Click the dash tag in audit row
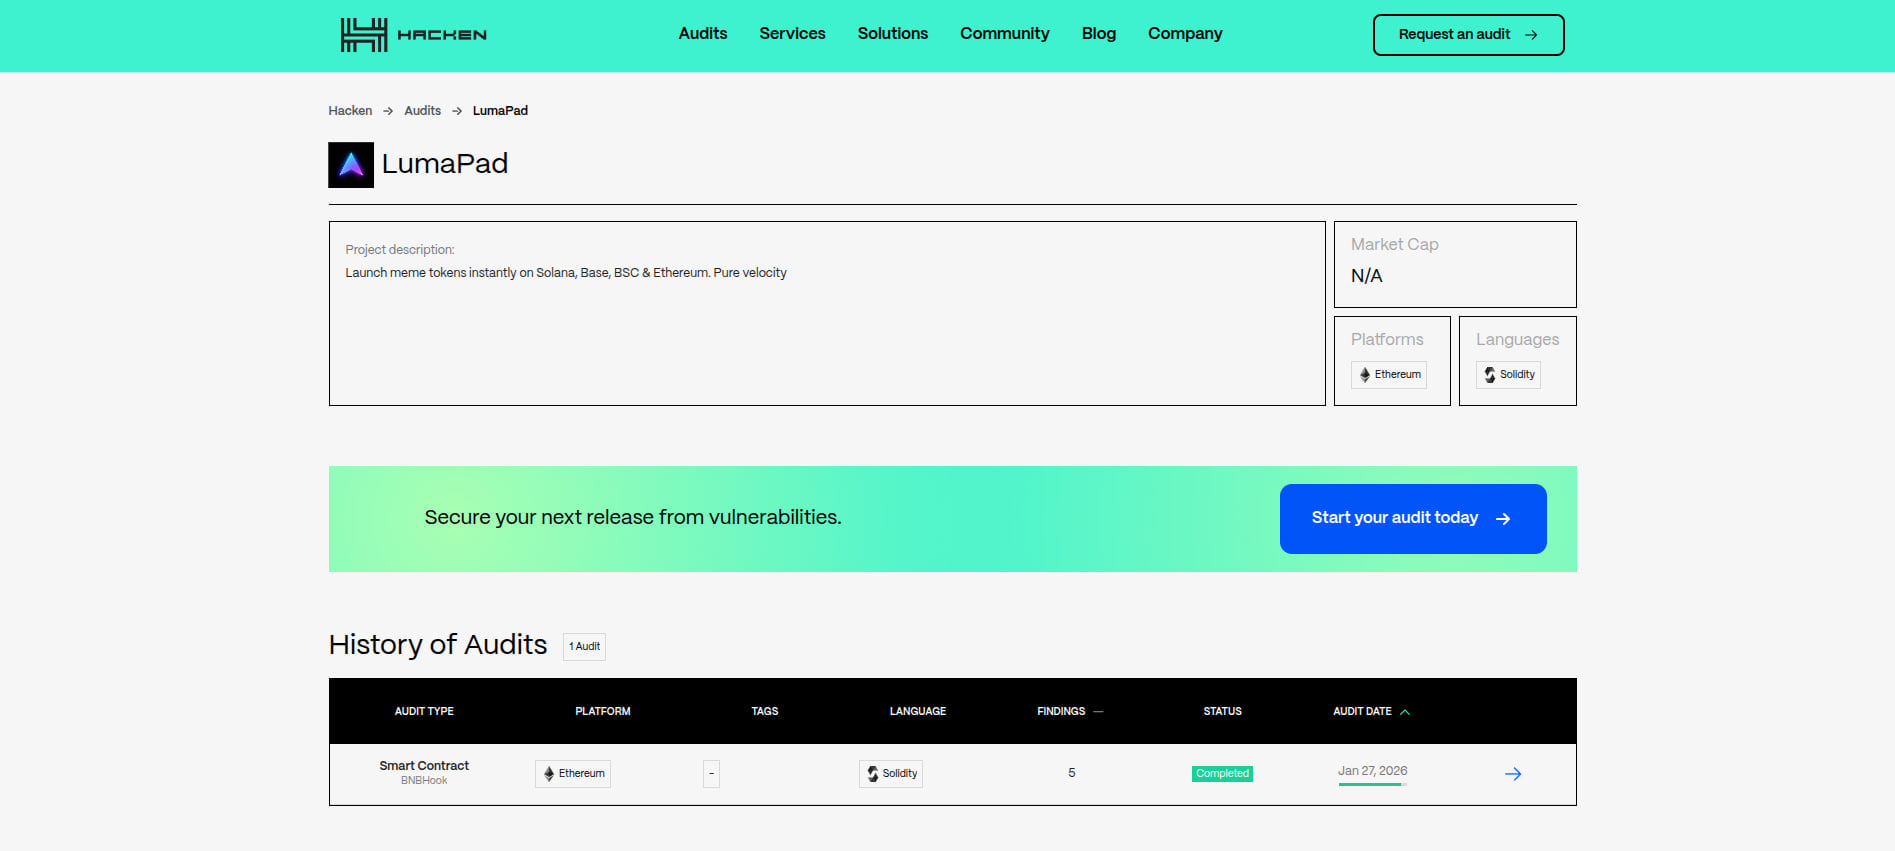 [711, 774]
